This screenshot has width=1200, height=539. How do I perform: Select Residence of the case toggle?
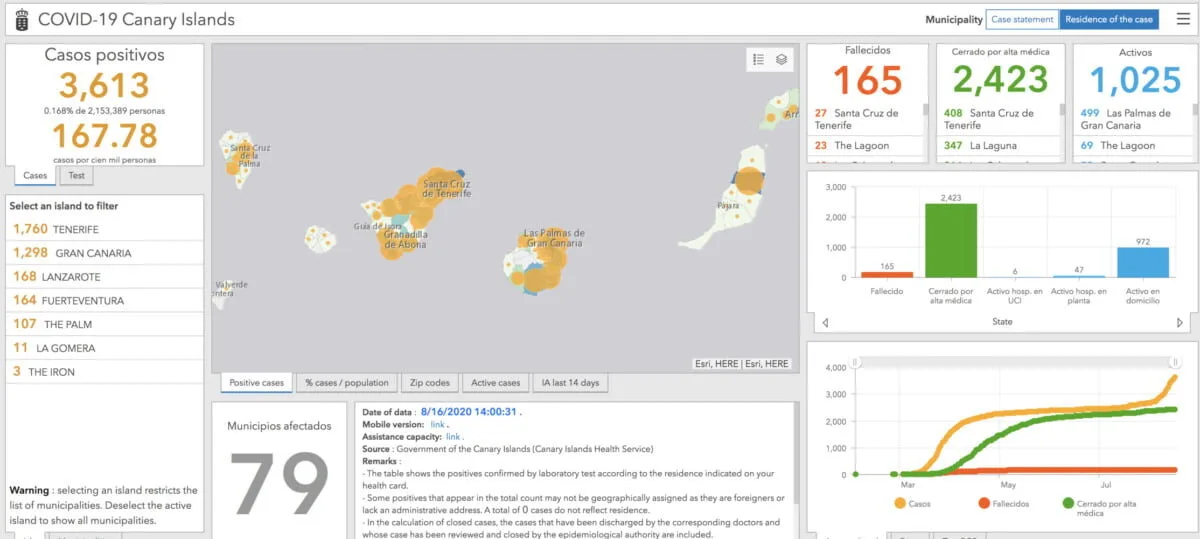click(1108, 19)
